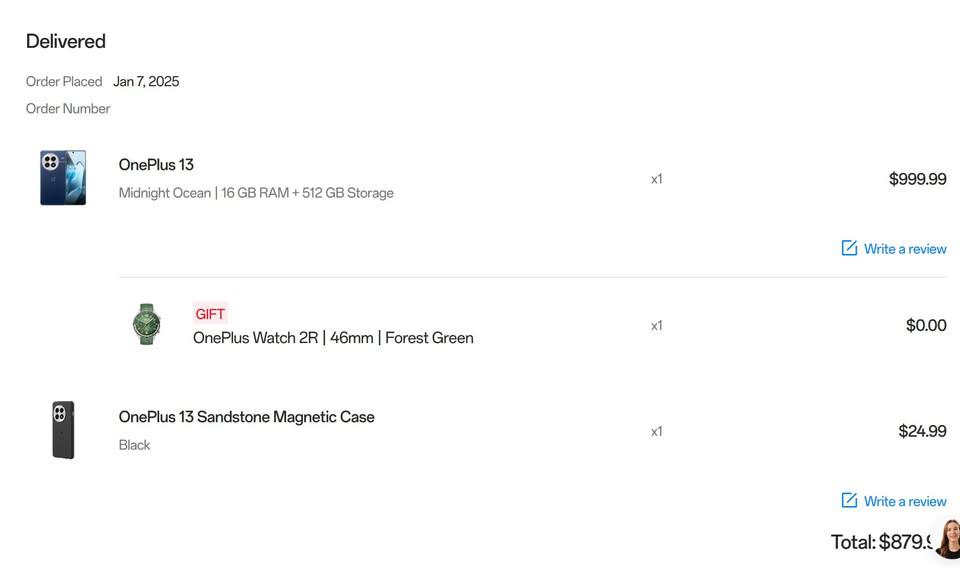Viewport: 960px width, 567px height.
Task: Click the Delivered status heading
Action: [x=66, y=41]
